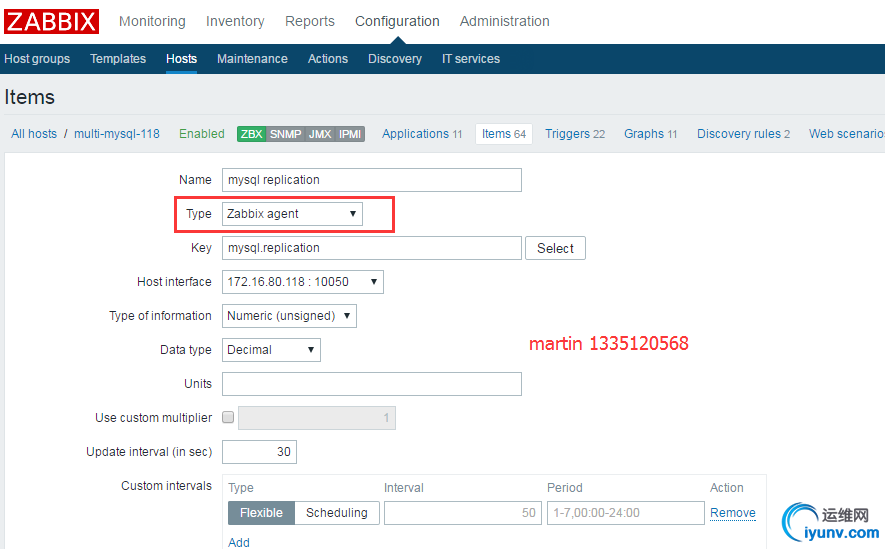This screenshot has height=549, width=885.
Task: Click the Period field showing 1-7,00:00-24:00
Action: point(625,513)
